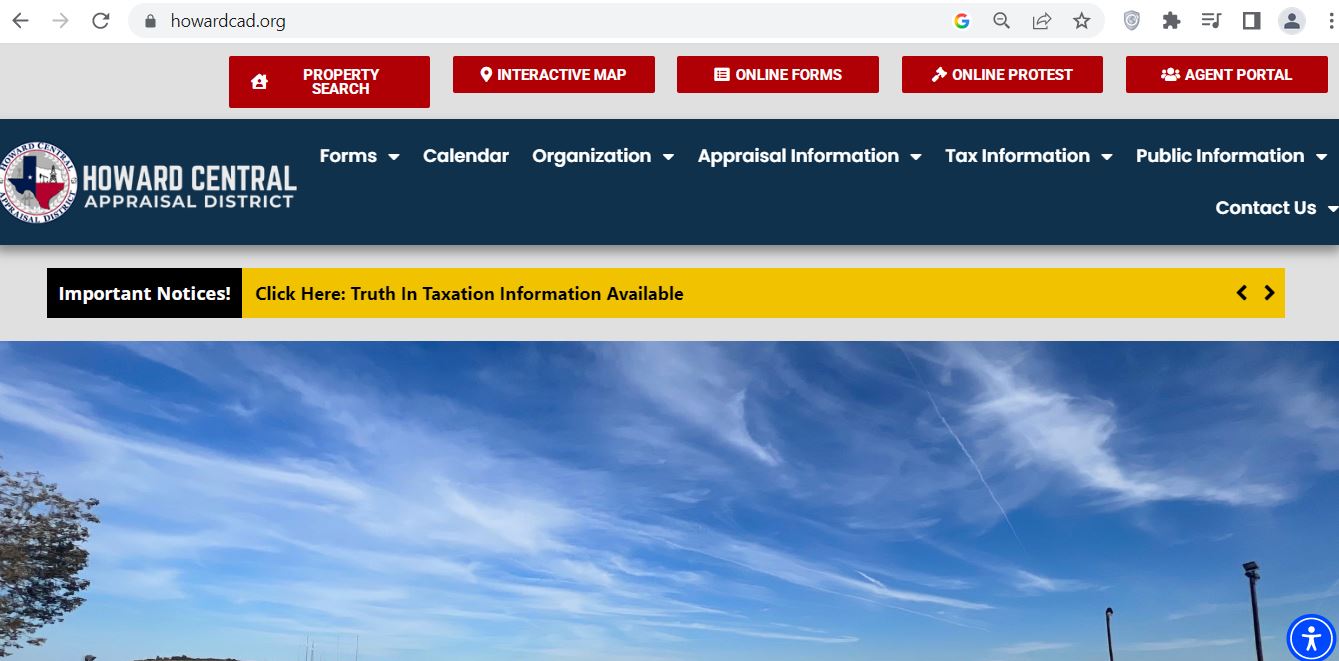
Task: Open the ONLINE FORMS button
Action: pyautogui.click(x=778, y=74)
